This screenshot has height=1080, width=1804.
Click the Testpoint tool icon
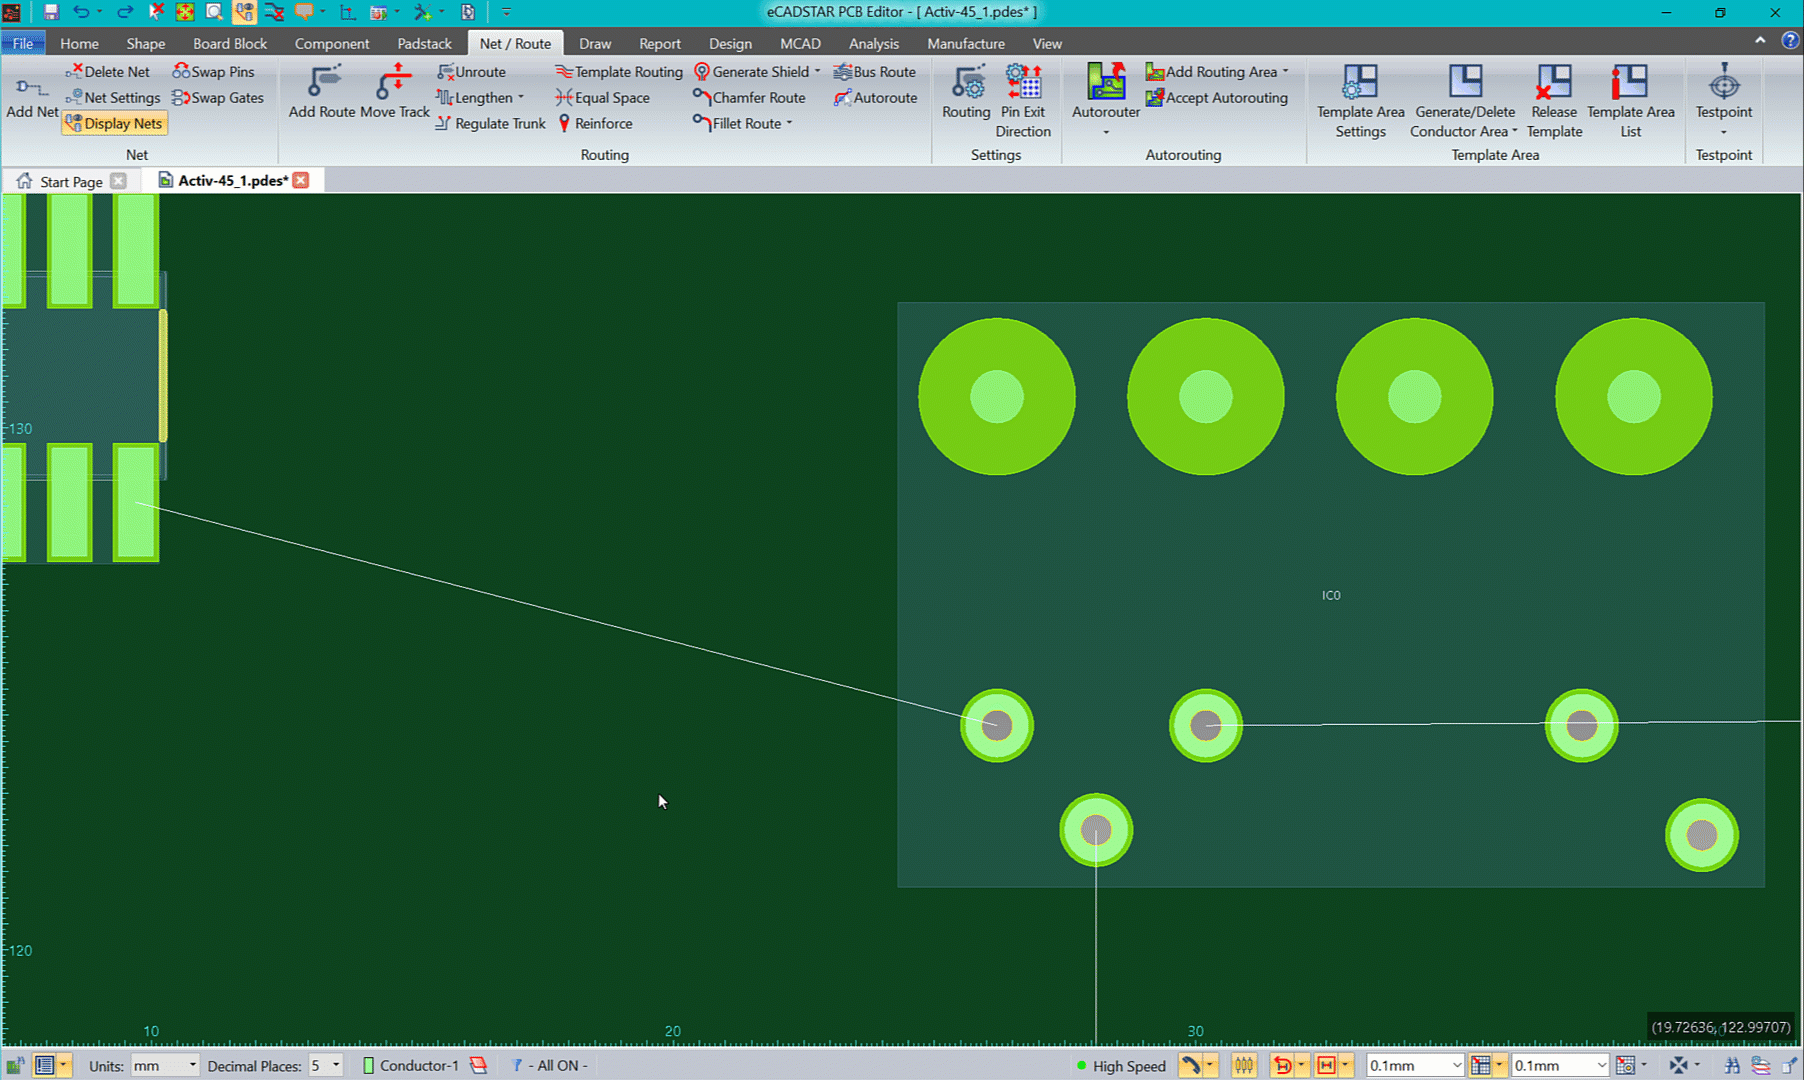(1723, 84)
